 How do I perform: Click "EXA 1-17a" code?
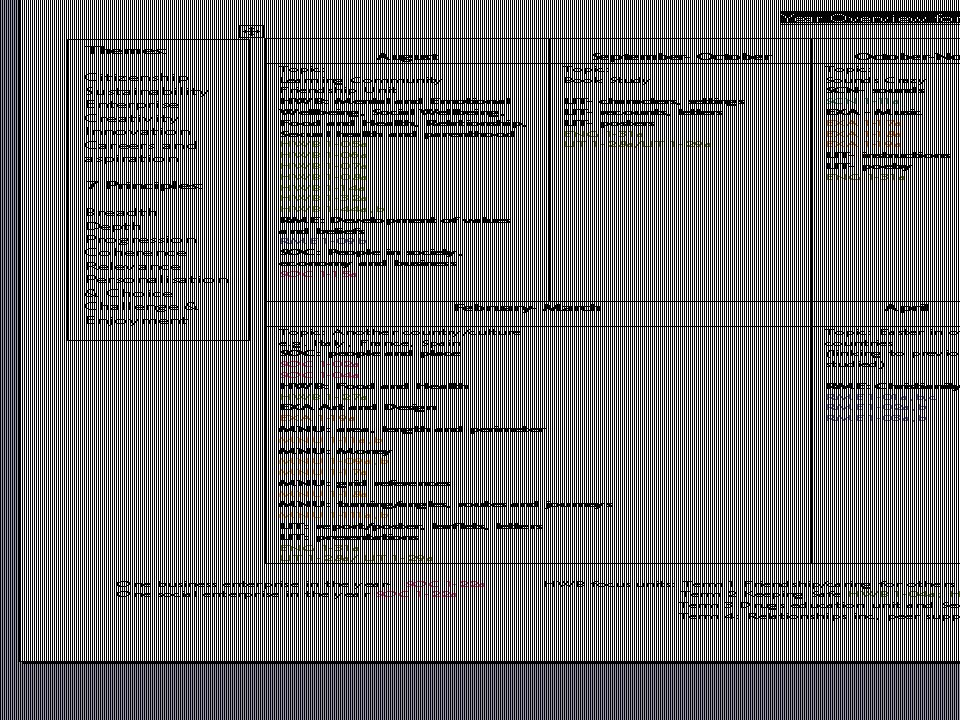click(x=863, y=123)
